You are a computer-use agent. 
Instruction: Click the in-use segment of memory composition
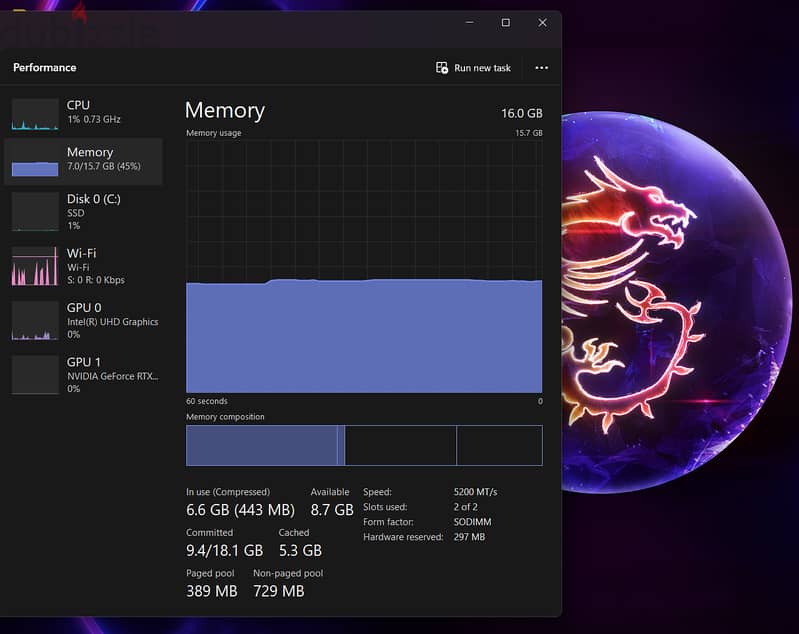pyautogui.click(x=261, y=445)
